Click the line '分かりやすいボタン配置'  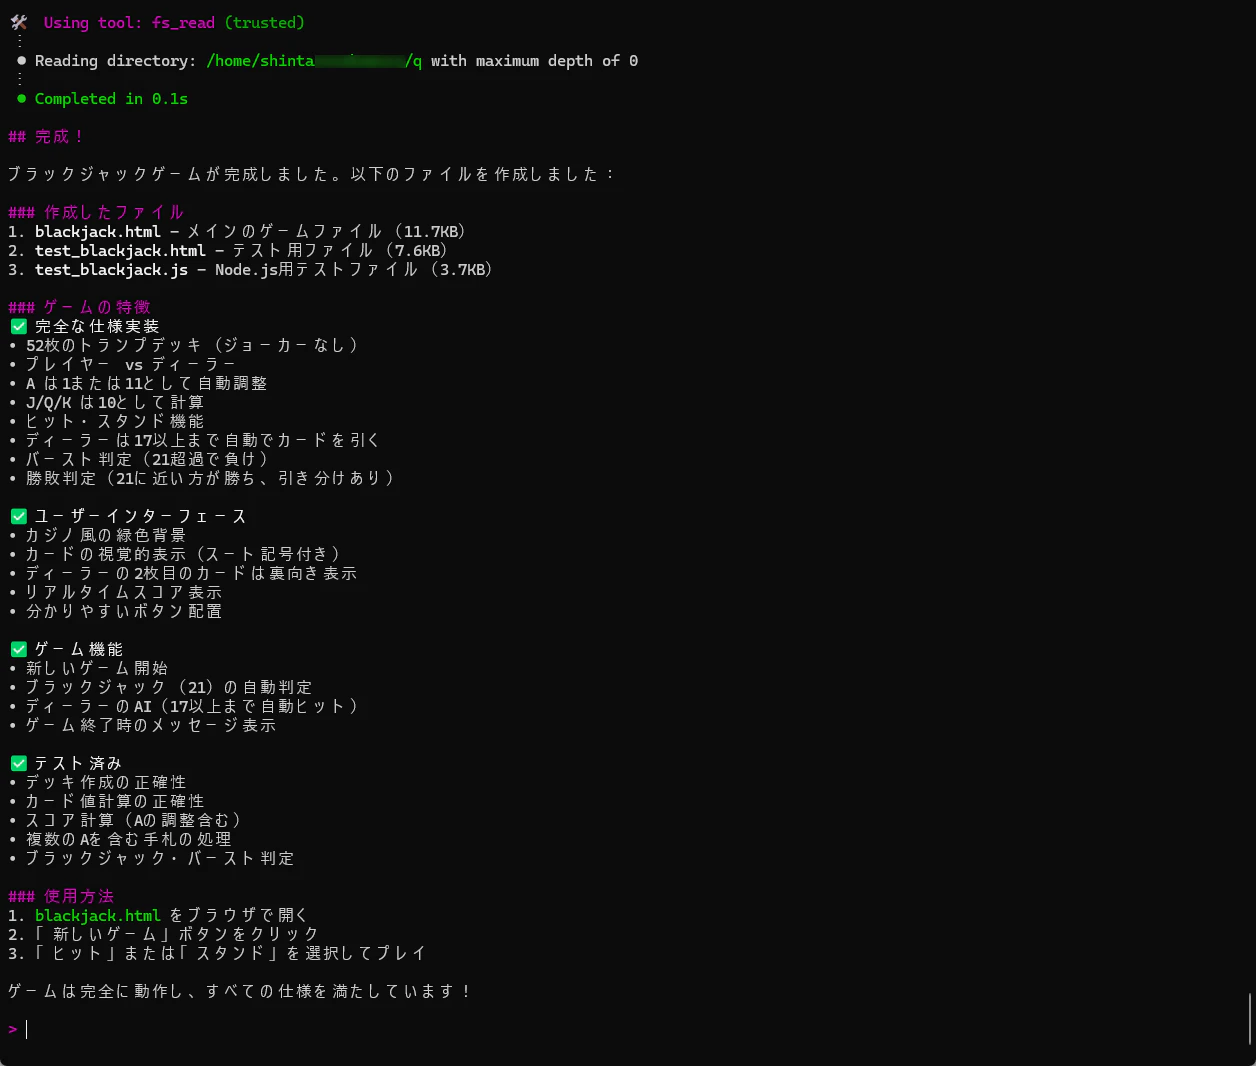point(124,611)
